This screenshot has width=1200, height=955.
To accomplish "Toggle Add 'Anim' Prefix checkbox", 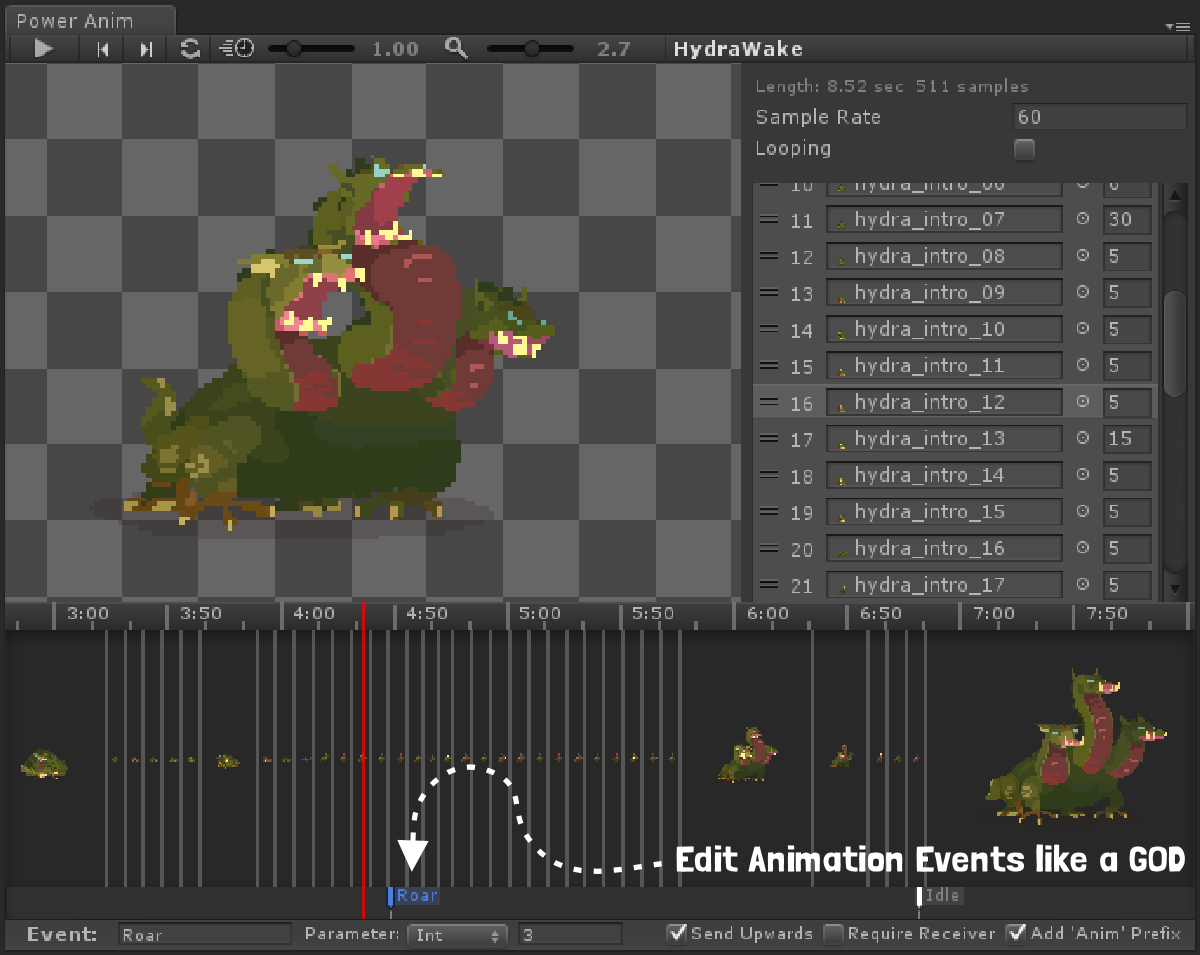I will point(1017,933).
